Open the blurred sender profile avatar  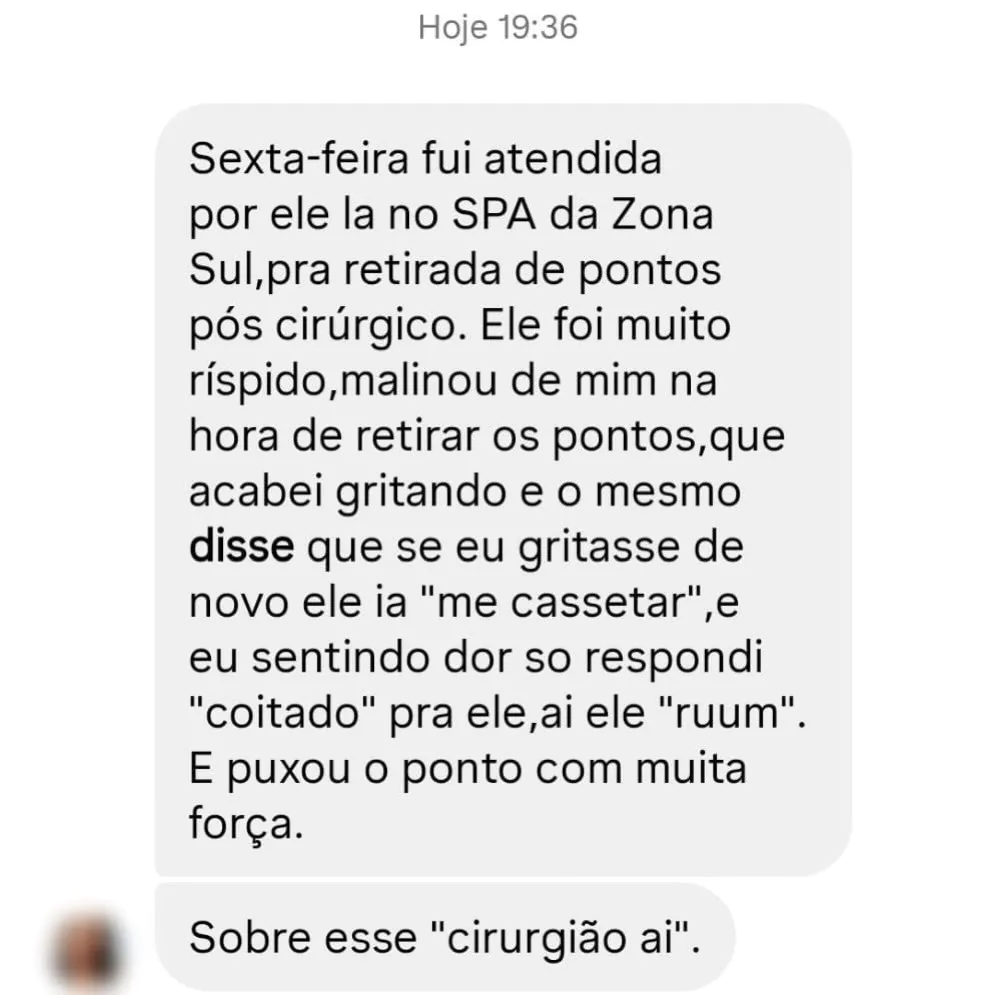tap(87, 953)
